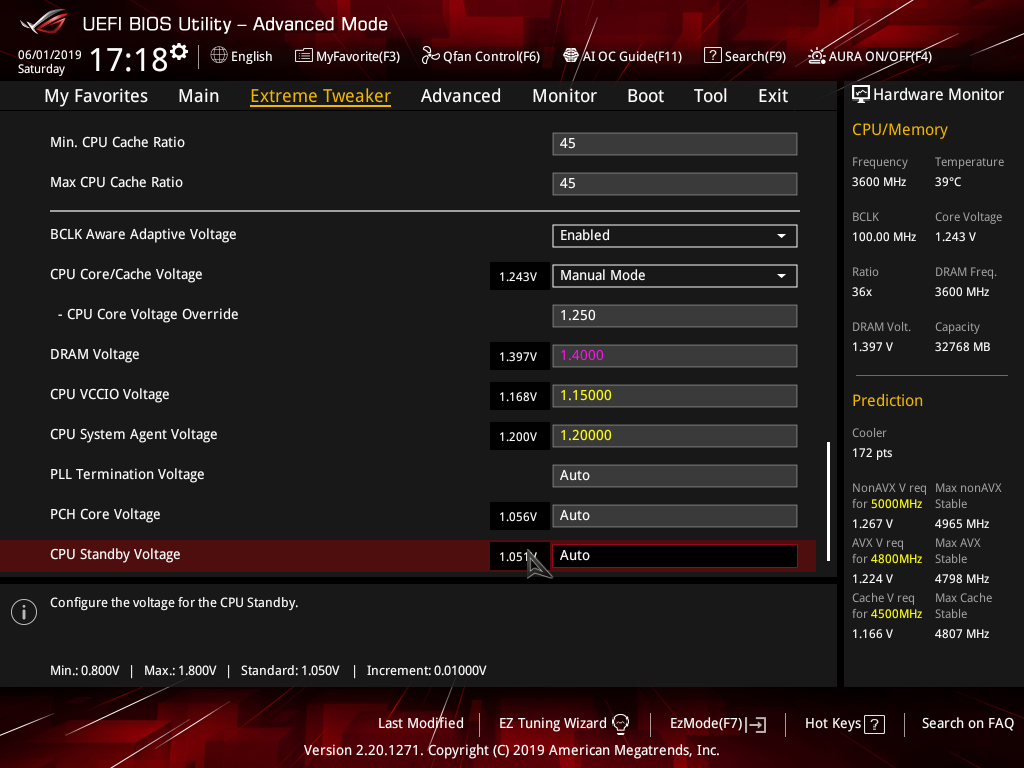
Task: Click the EZ Tuning Wizard bulb icon
Action: coord(620,724)
